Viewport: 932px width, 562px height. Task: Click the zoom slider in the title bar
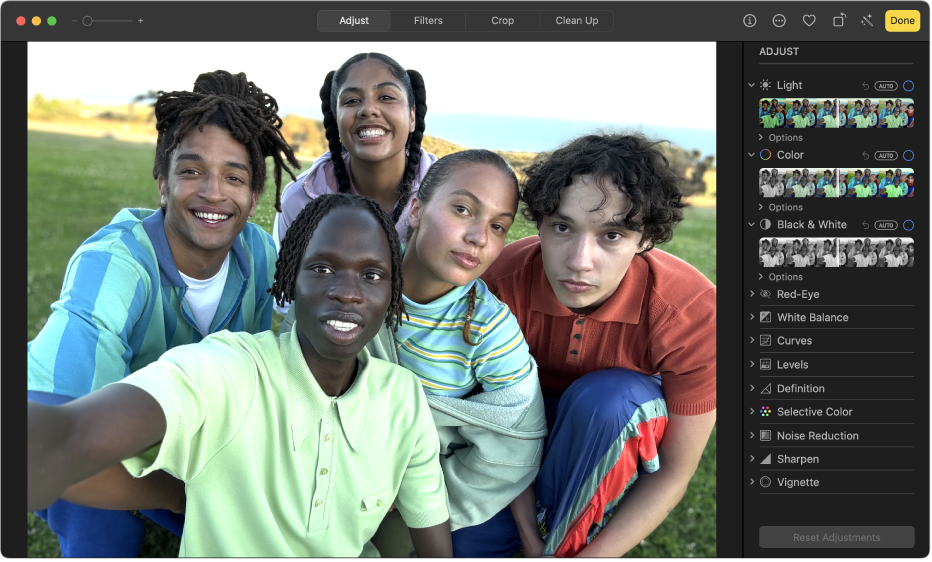click(x=107, y=21)
